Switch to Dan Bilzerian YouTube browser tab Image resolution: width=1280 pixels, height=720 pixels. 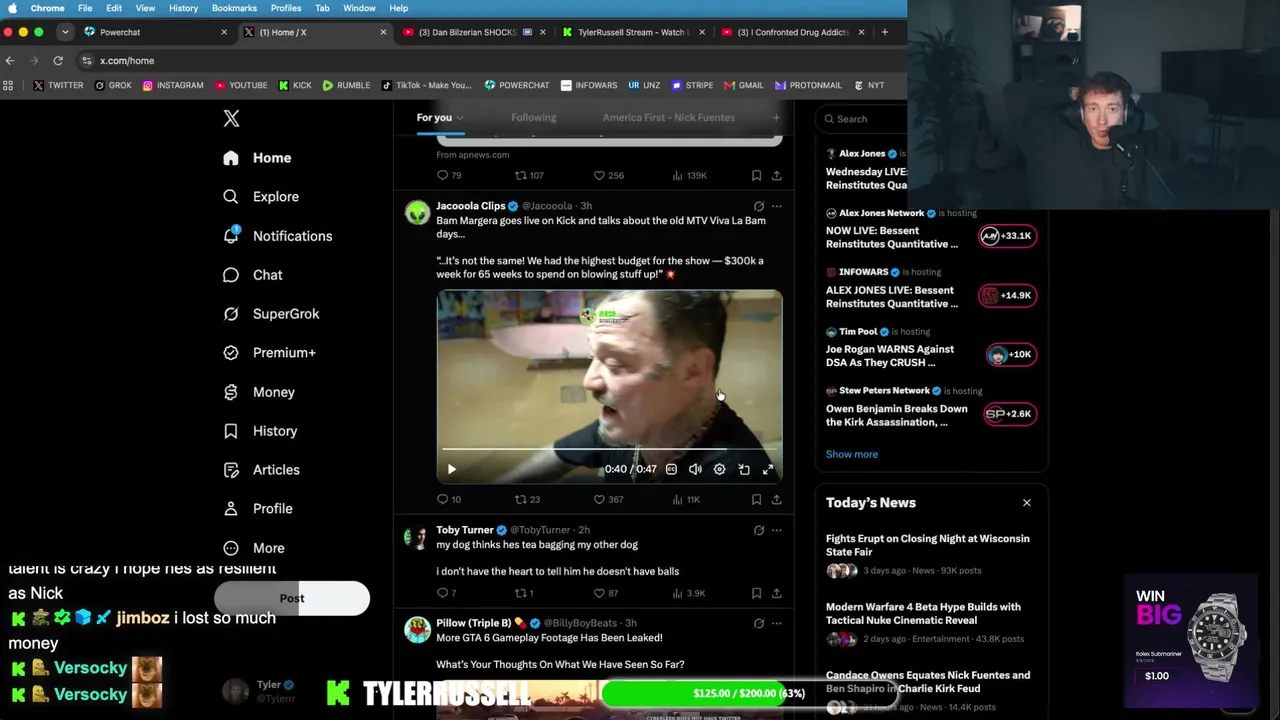[x=472, y=32]
